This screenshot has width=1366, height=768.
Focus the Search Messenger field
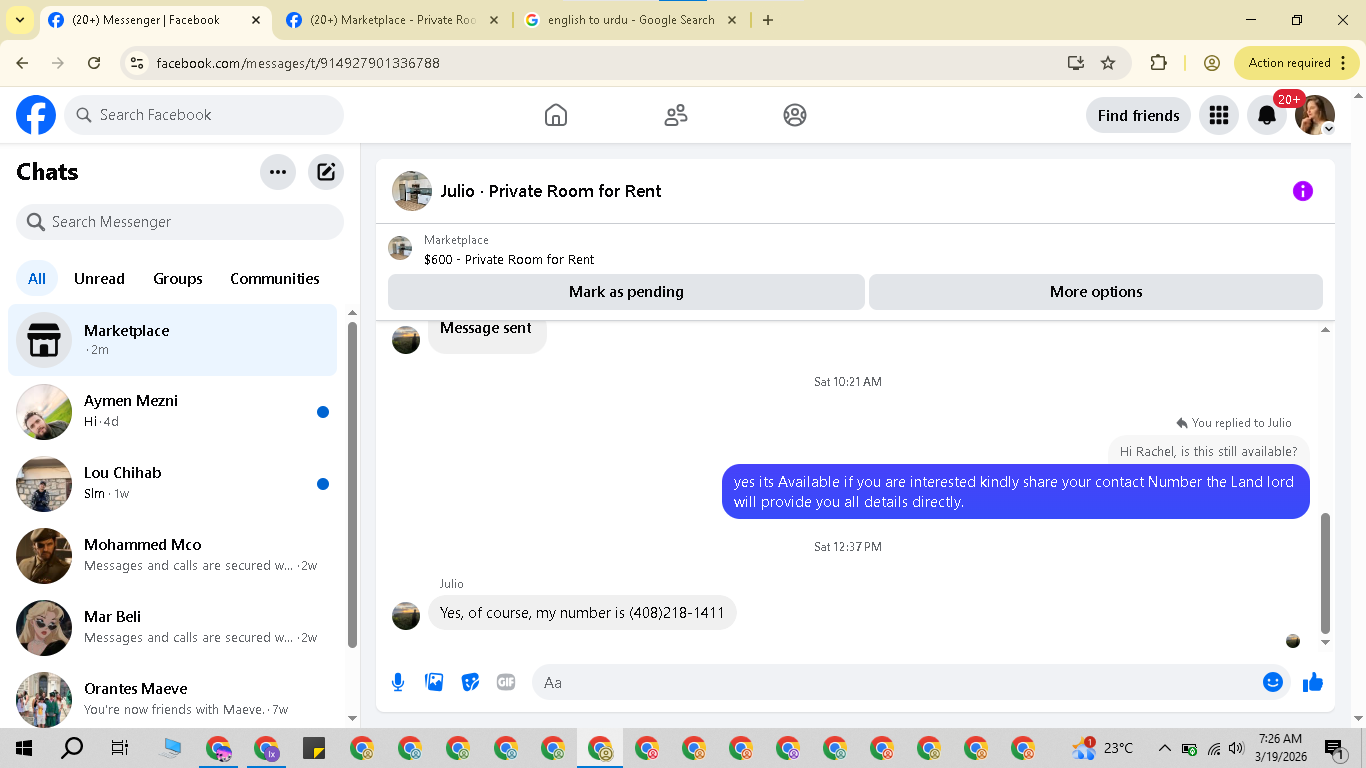point(180,222)
